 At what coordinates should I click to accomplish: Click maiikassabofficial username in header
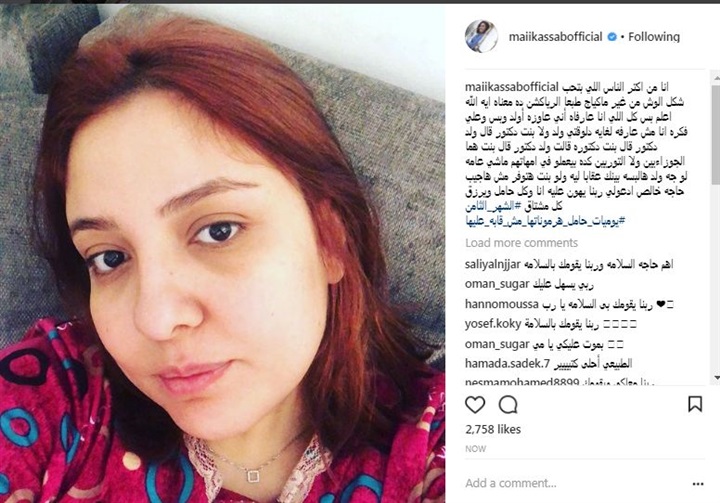[555, 37]
